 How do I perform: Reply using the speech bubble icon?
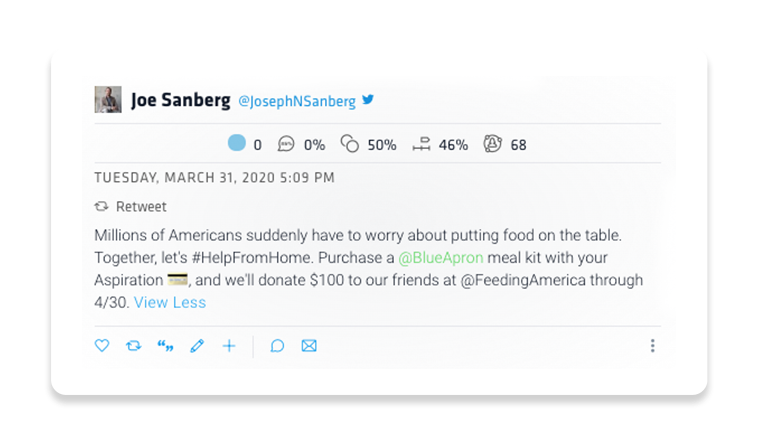pos(277,346)
